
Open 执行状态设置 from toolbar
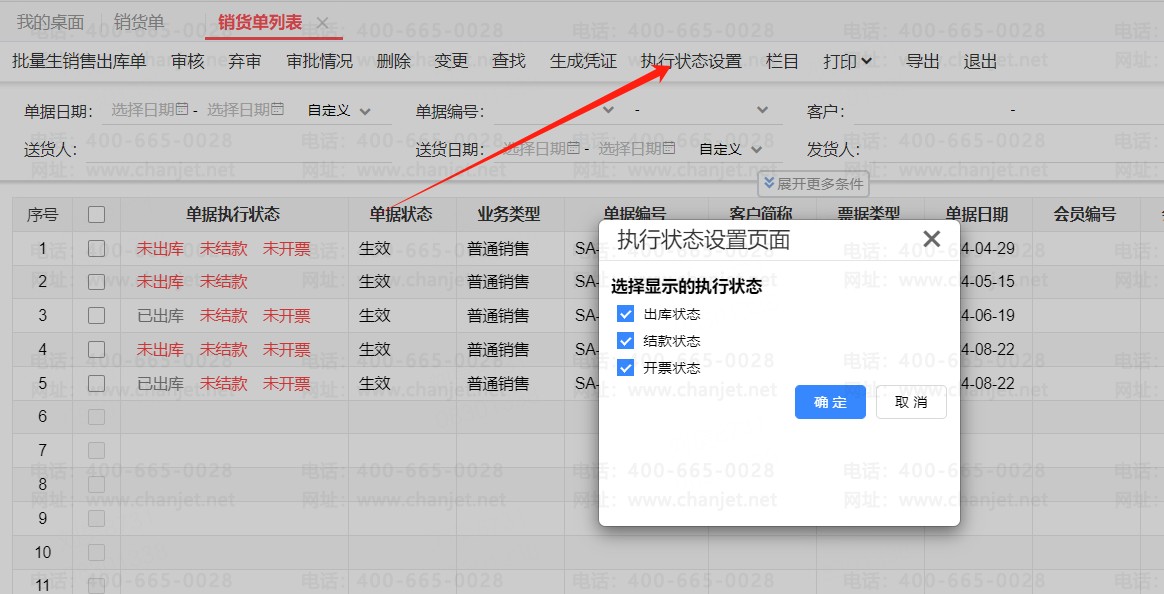coord(691,62)
